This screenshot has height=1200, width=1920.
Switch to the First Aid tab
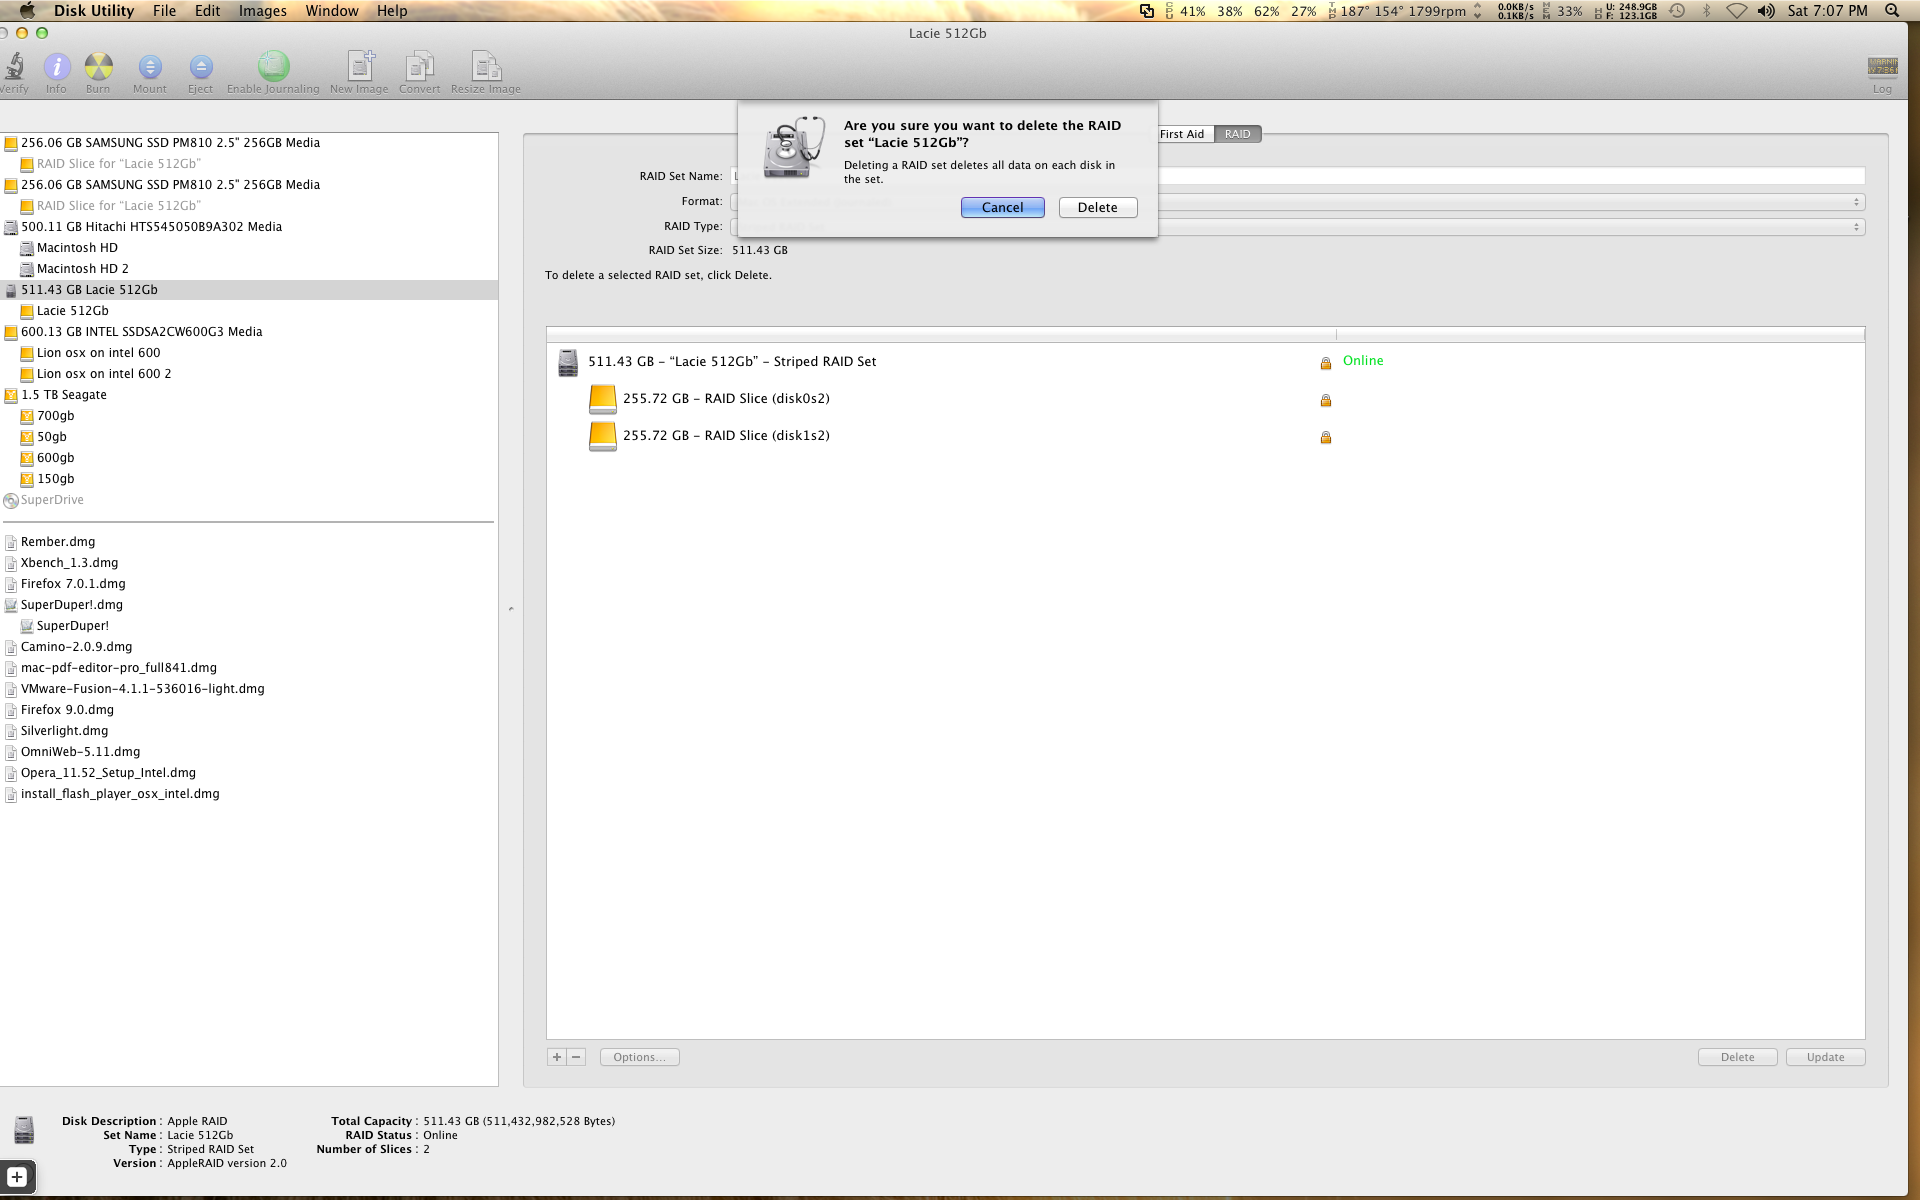[x=1184, y=134]
